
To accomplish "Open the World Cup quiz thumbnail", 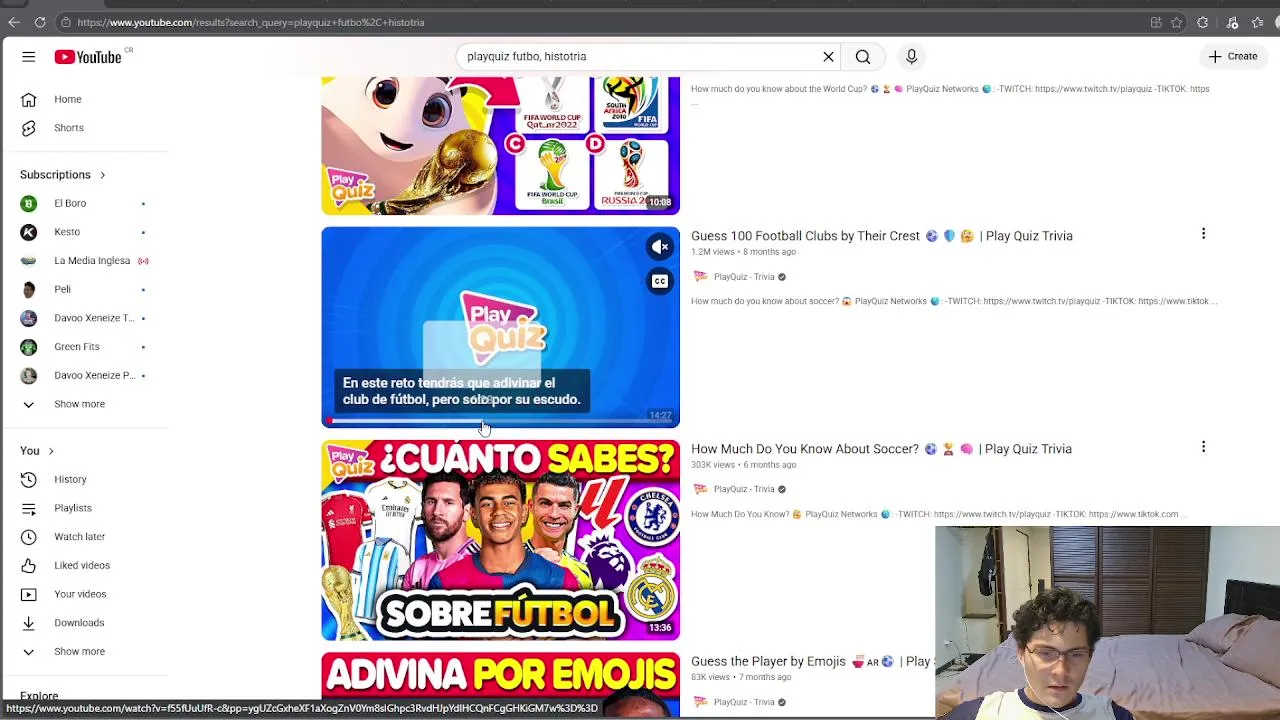I will [x=500, y=146].
